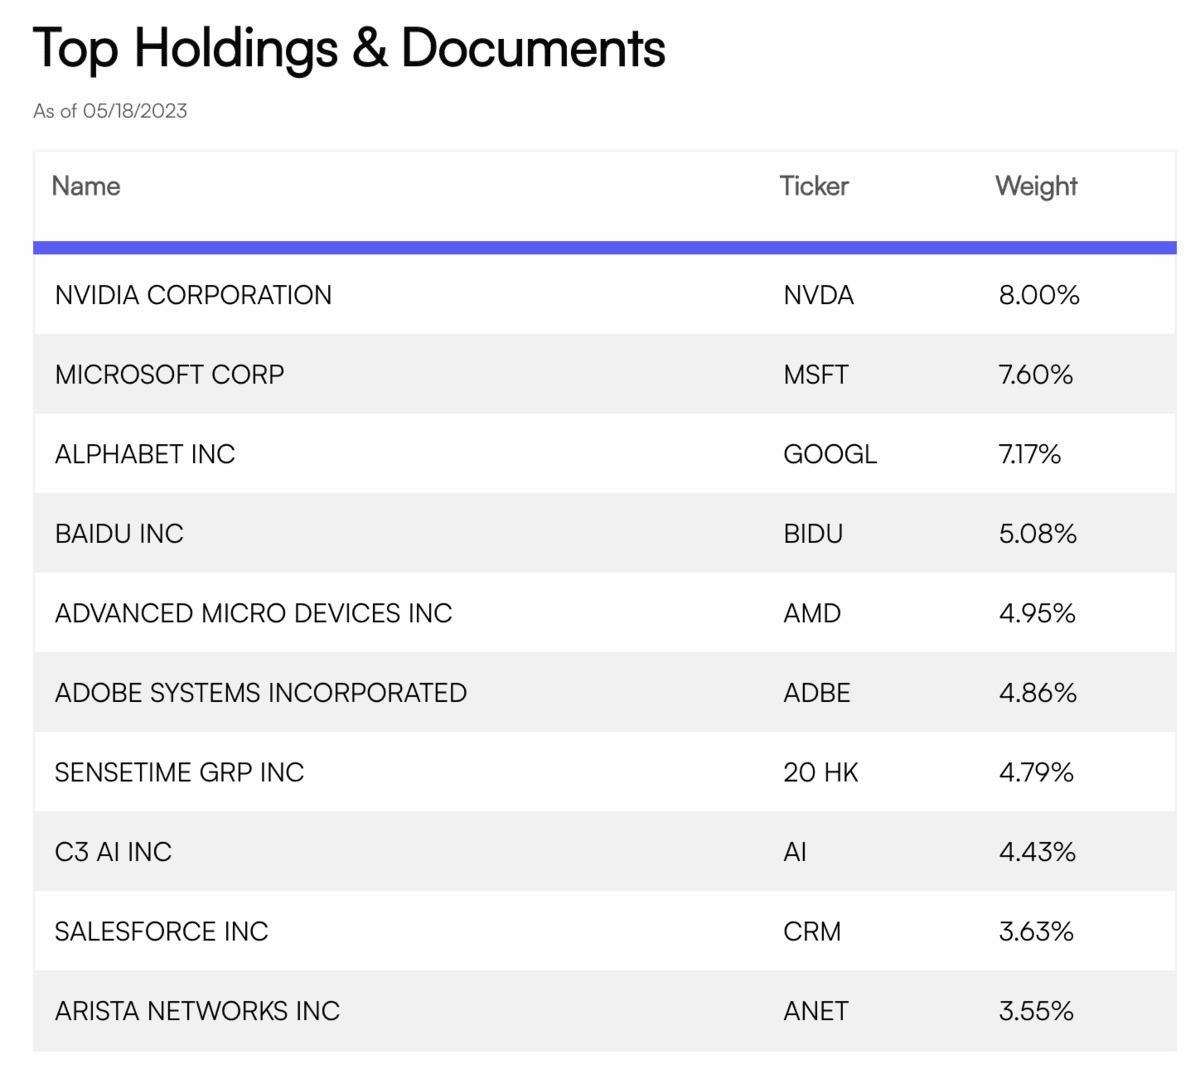Click the GOOGL ticker symbol

tap(830, 454)
